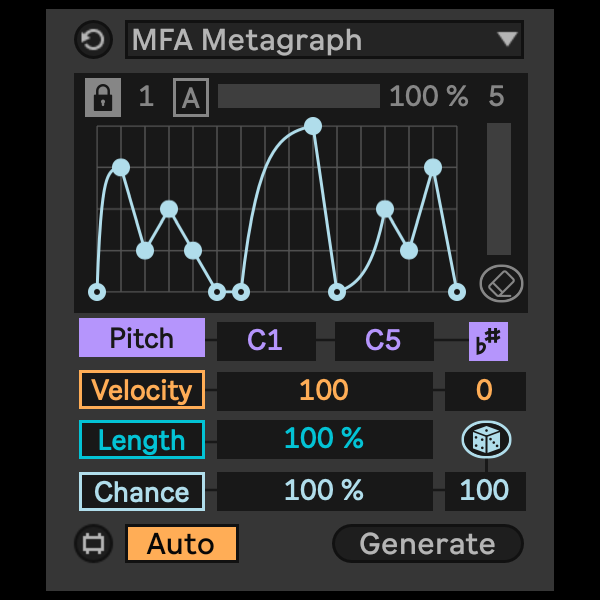
Task: Click the vertical slider beside the graph
Action: (498, 189)
